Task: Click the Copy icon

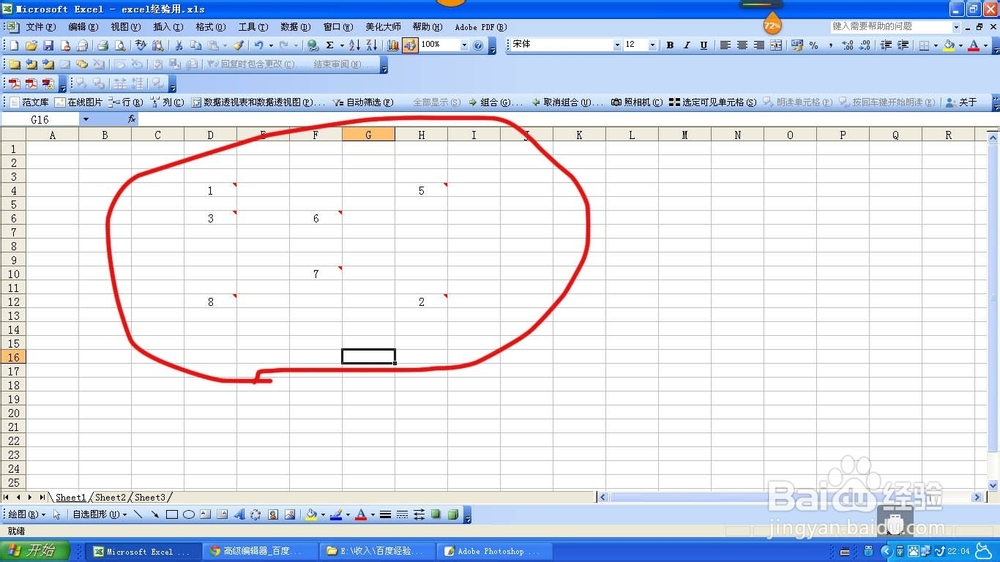Action: 196,45
